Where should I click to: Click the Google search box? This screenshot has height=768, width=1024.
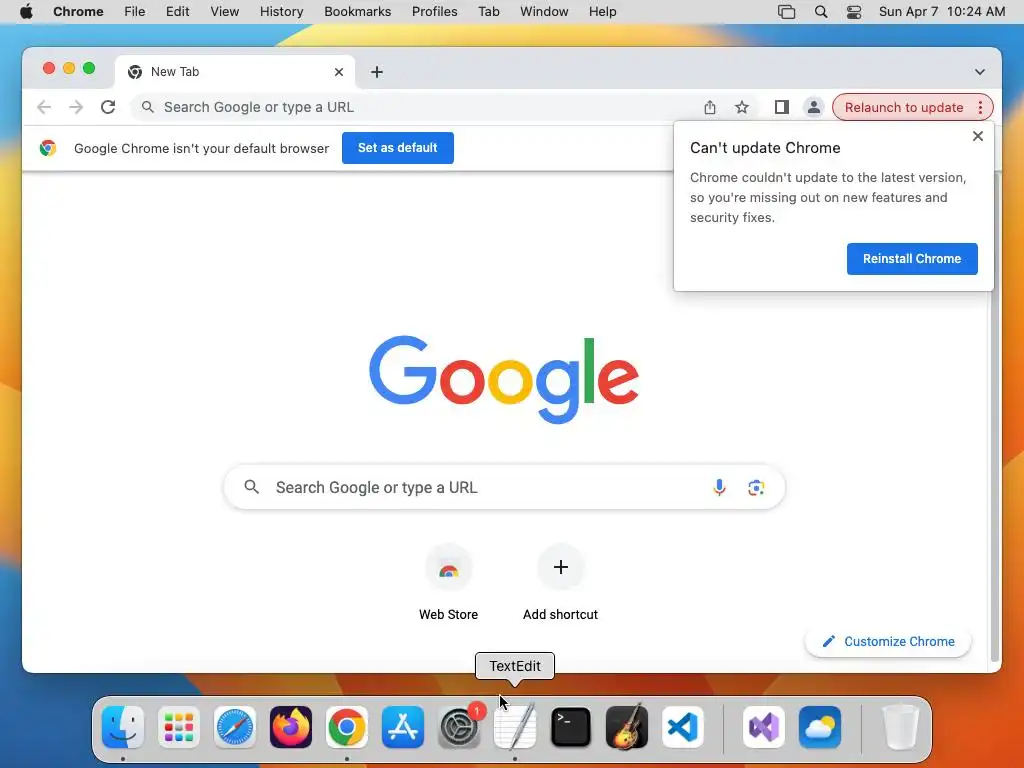point(504,487)
